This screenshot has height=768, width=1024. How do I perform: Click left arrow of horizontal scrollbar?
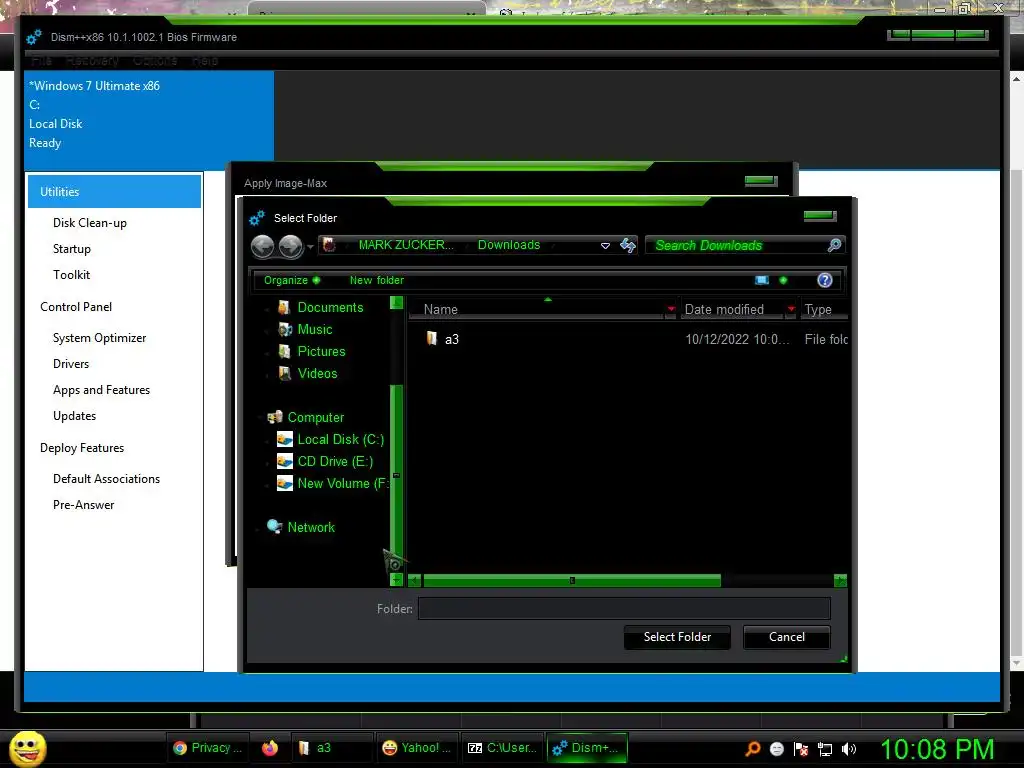pos(415,581)
